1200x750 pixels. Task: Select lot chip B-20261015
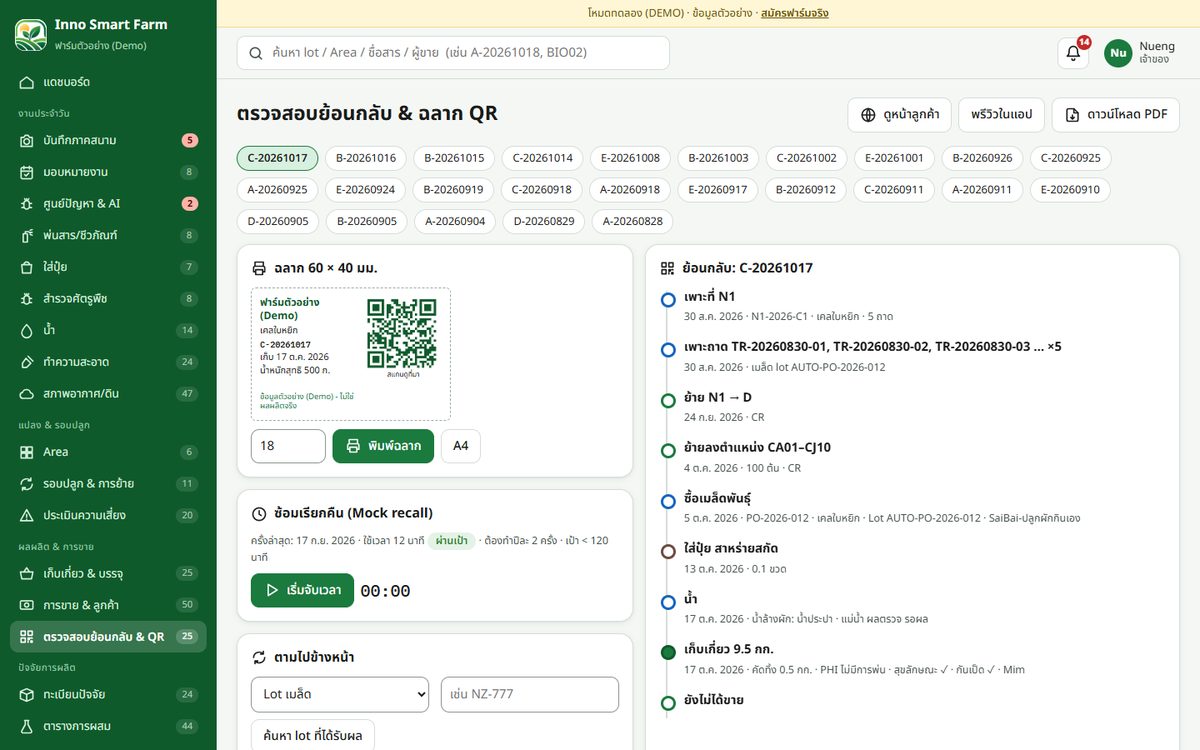pos(454,158)
